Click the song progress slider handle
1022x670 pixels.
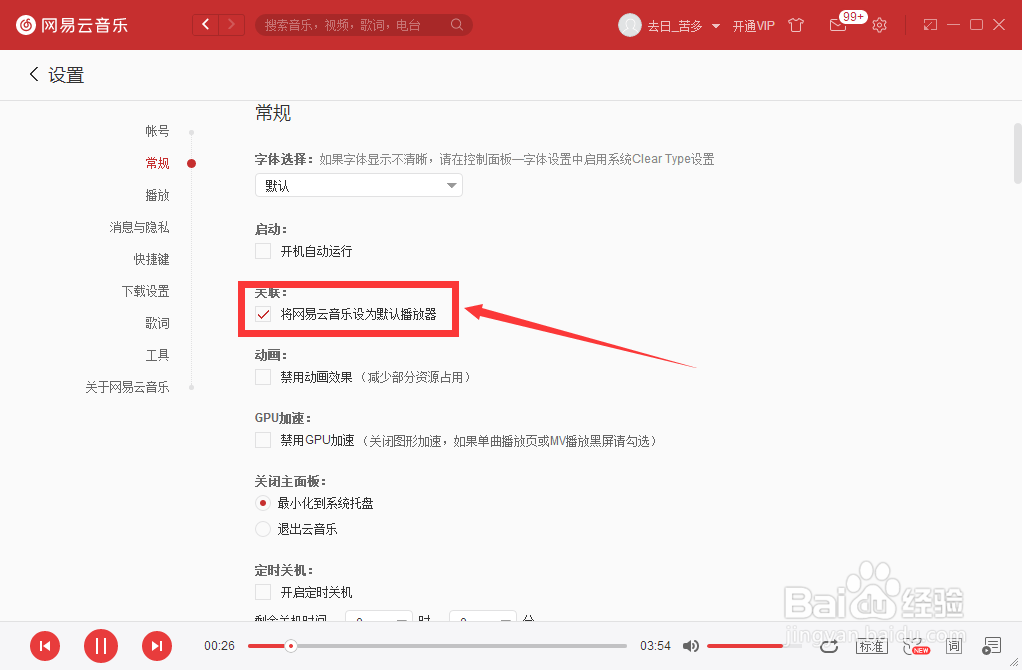pyautogui.click(x=291, y=646)
